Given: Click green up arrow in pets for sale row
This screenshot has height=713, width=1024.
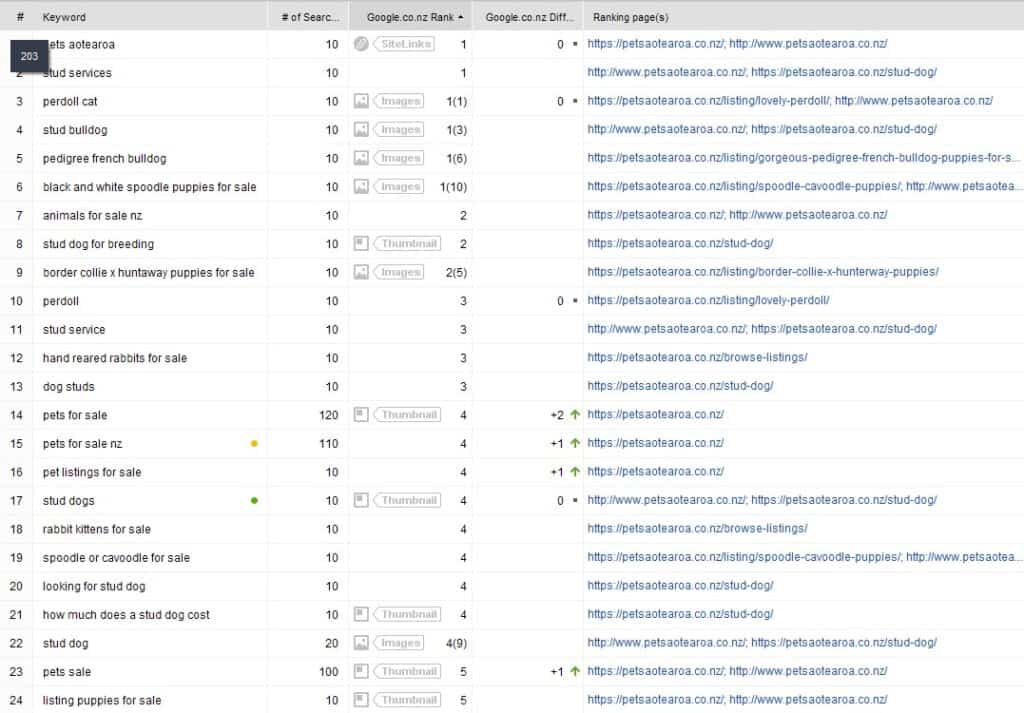Looking at the screenshot, I should tap(575, 415).
